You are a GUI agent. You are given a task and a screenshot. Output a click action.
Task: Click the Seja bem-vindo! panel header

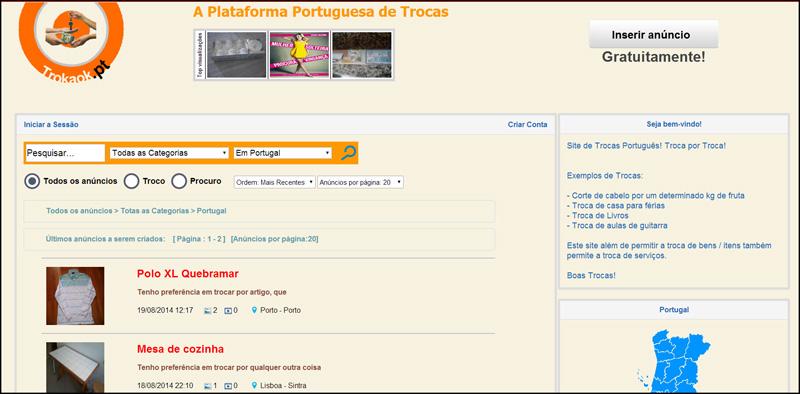tap(674, 124)
